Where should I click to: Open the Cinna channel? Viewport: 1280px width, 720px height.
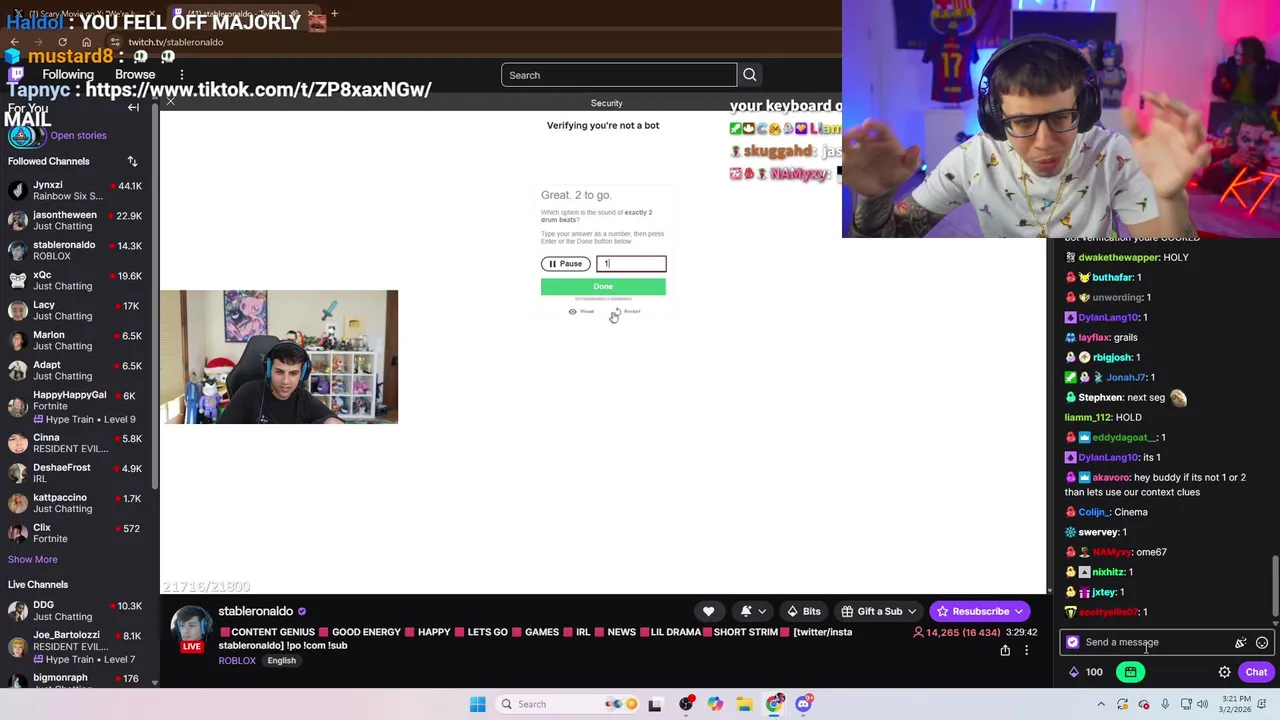(x=76, y=443)
